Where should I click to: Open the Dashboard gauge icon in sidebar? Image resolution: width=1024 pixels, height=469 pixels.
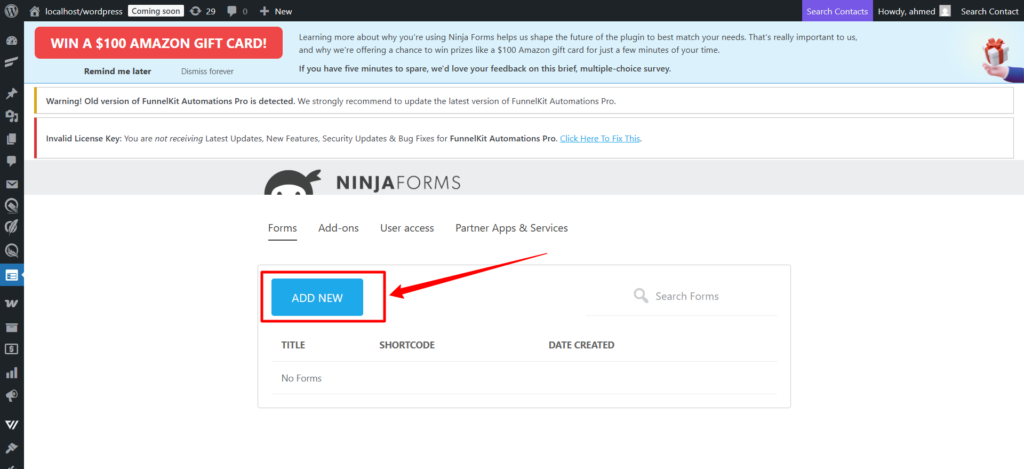(12, 42)
